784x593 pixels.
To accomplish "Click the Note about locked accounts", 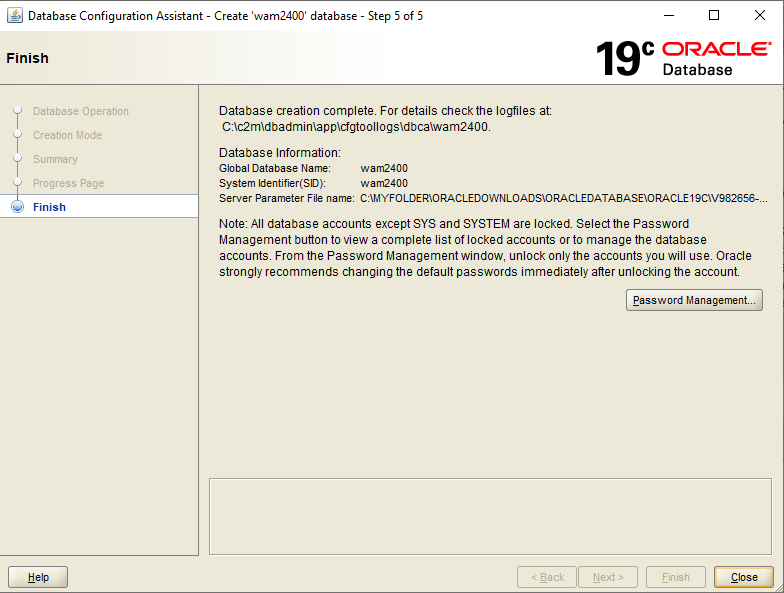I will [485, 248].
